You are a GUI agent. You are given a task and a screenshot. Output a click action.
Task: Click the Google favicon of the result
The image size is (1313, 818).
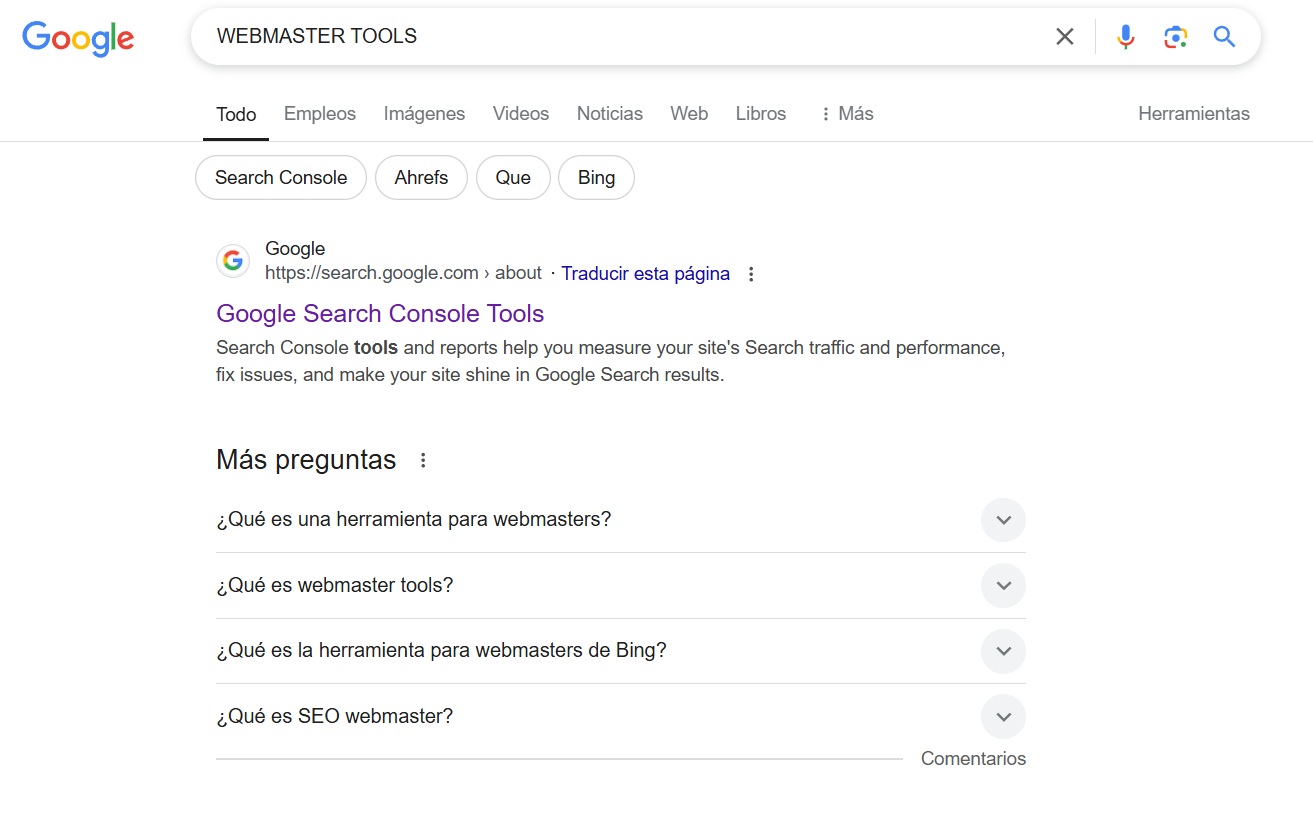[x=233, y=261]
